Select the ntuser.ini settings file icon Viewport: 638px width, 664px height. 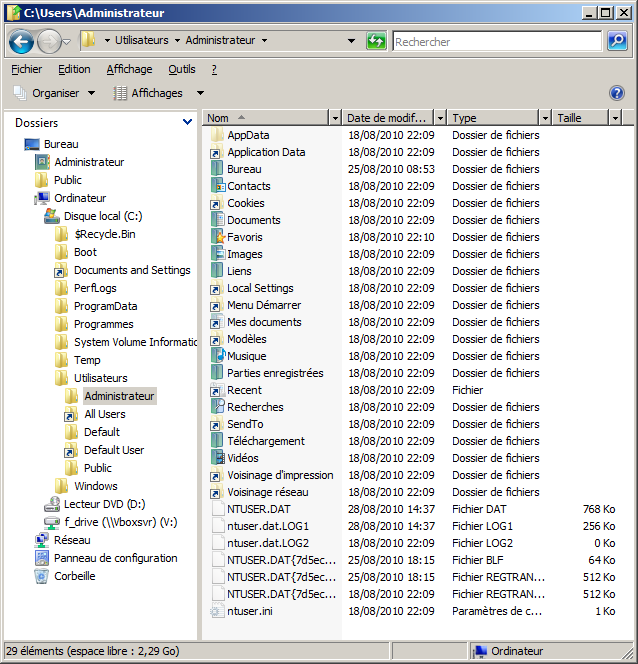(218, 611)
